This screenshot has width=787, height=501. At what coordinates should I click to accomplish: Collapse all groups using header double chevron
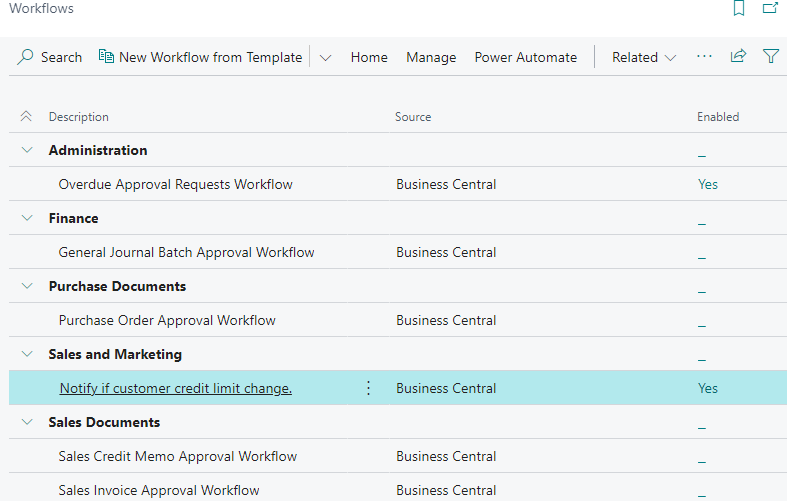[26, 117]
